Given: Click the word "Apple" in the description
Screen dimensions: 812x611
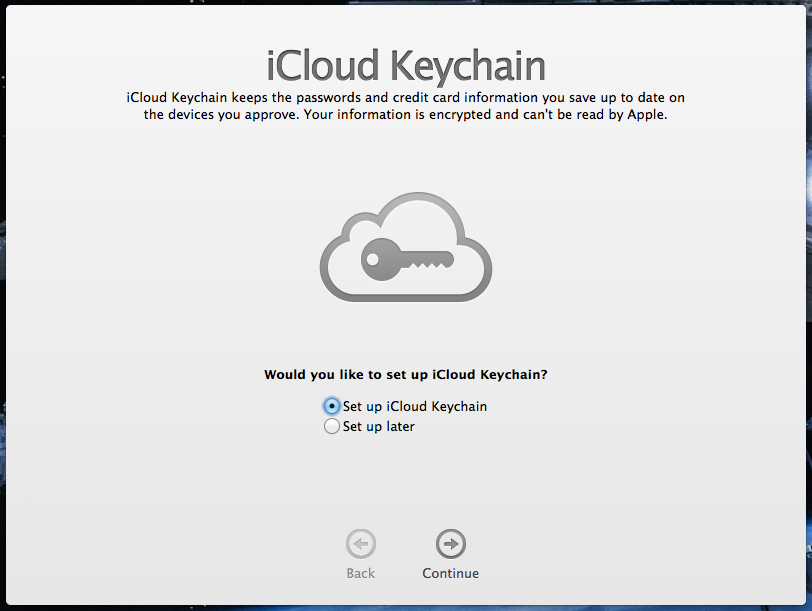Looking at the screenshot, I should pyautogui.click(x=646, y=115).
